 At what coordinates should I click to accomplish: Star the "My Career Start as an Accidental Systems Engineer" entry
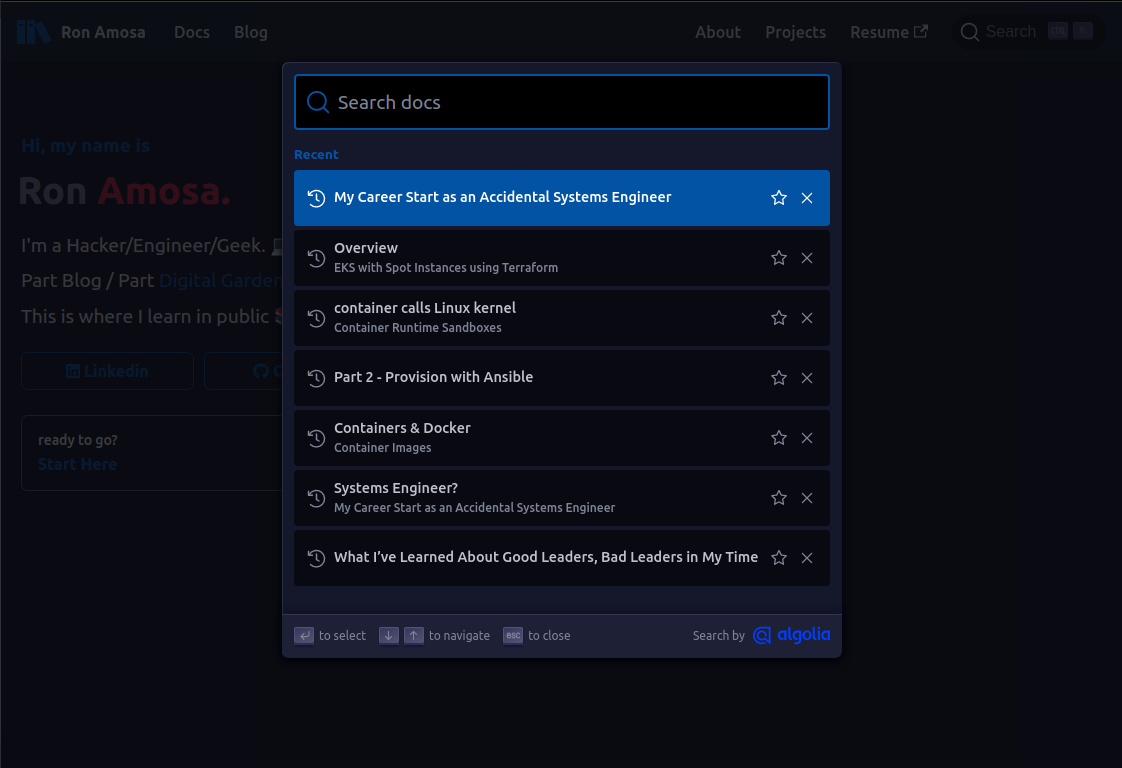click(x=778, y=197)
